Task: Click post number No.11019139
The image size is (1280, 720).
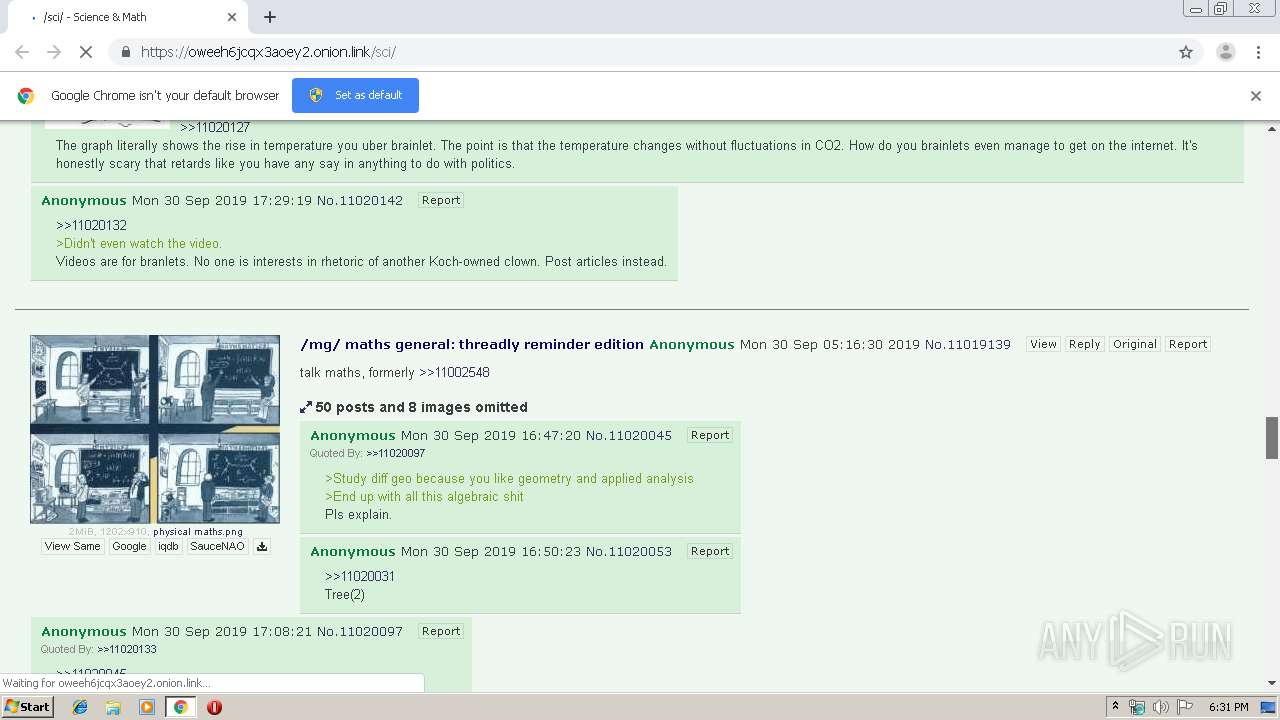Action: tap(968, 344)
